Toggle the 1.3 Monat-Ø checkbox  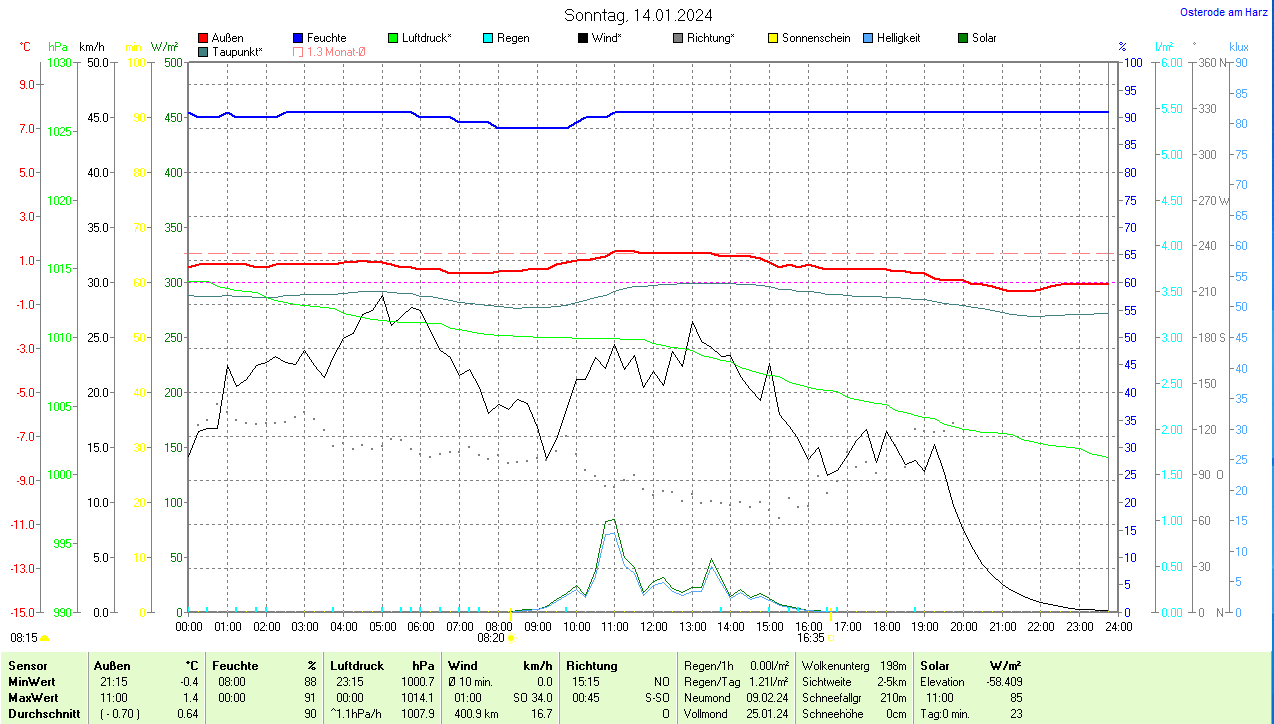(298, 51)
